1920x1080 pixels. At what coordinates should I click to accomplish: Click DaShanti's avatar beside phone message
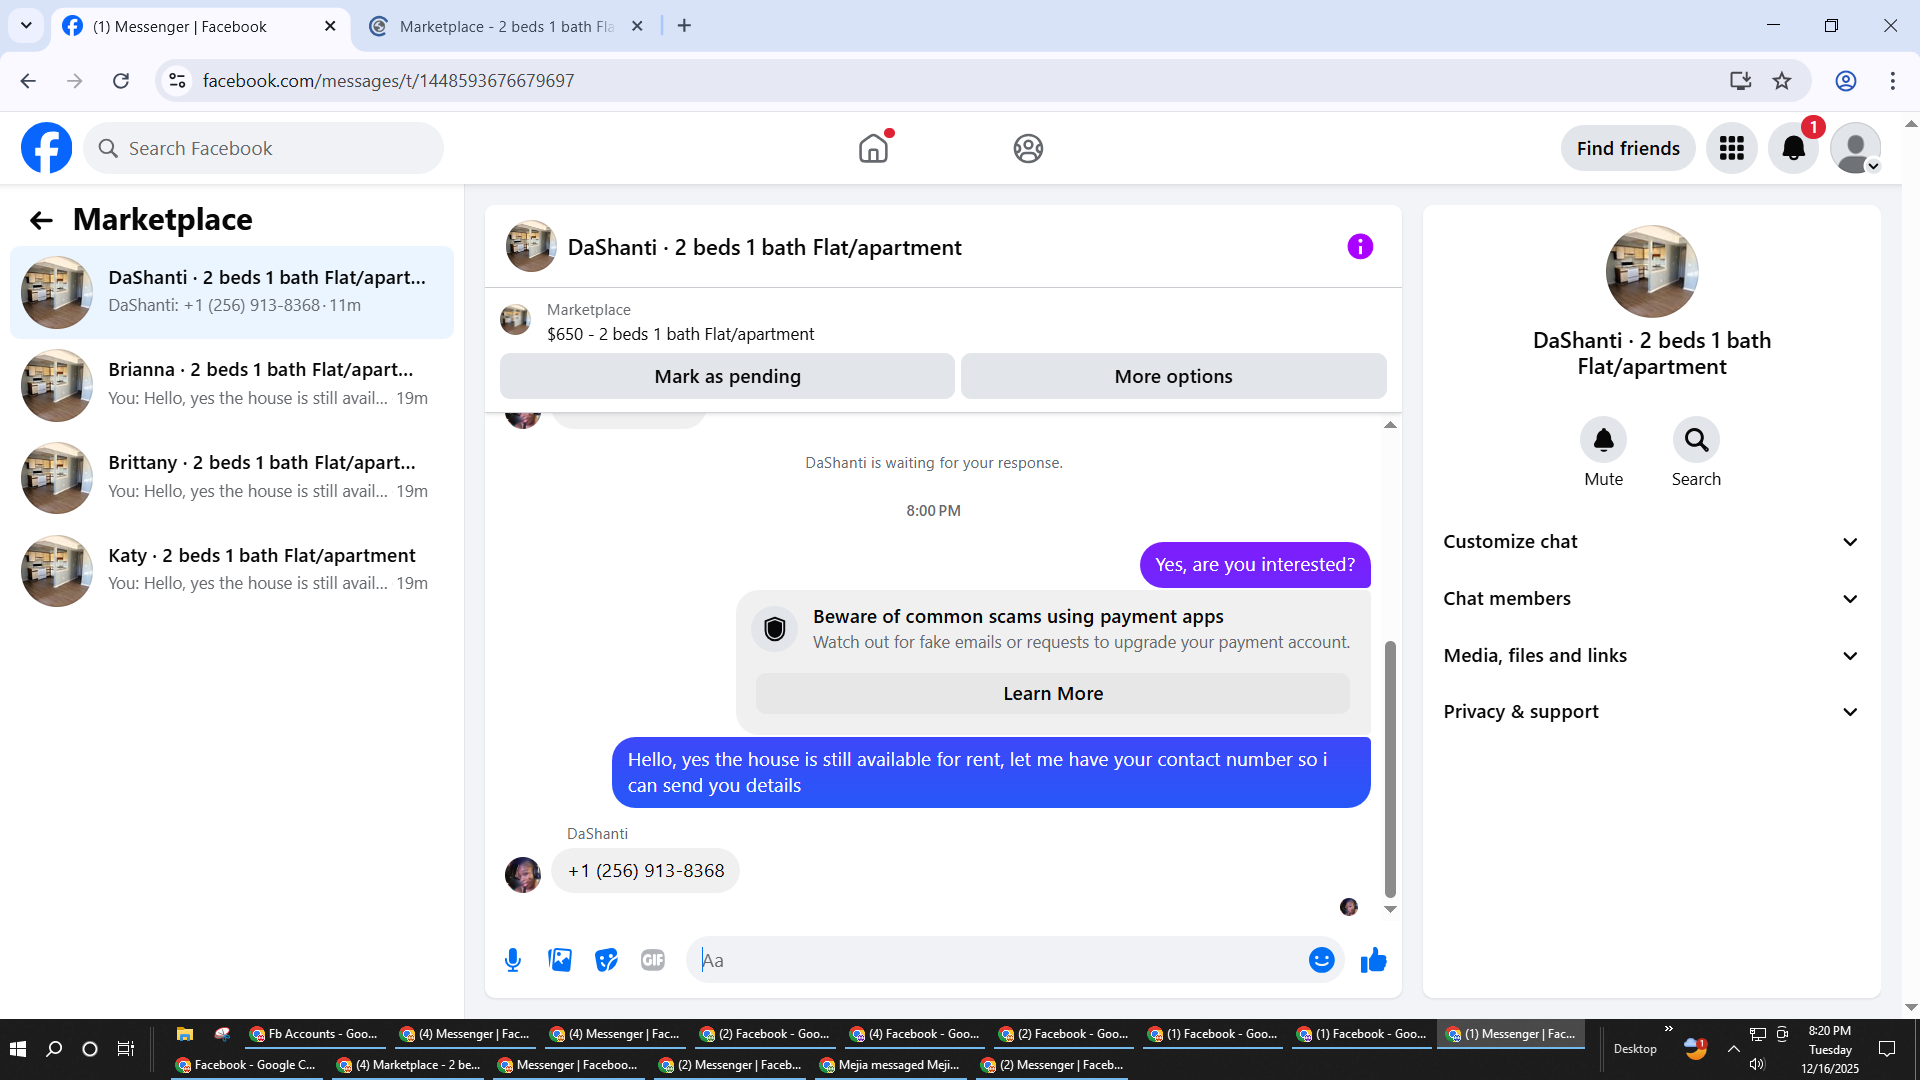point(523,875)
